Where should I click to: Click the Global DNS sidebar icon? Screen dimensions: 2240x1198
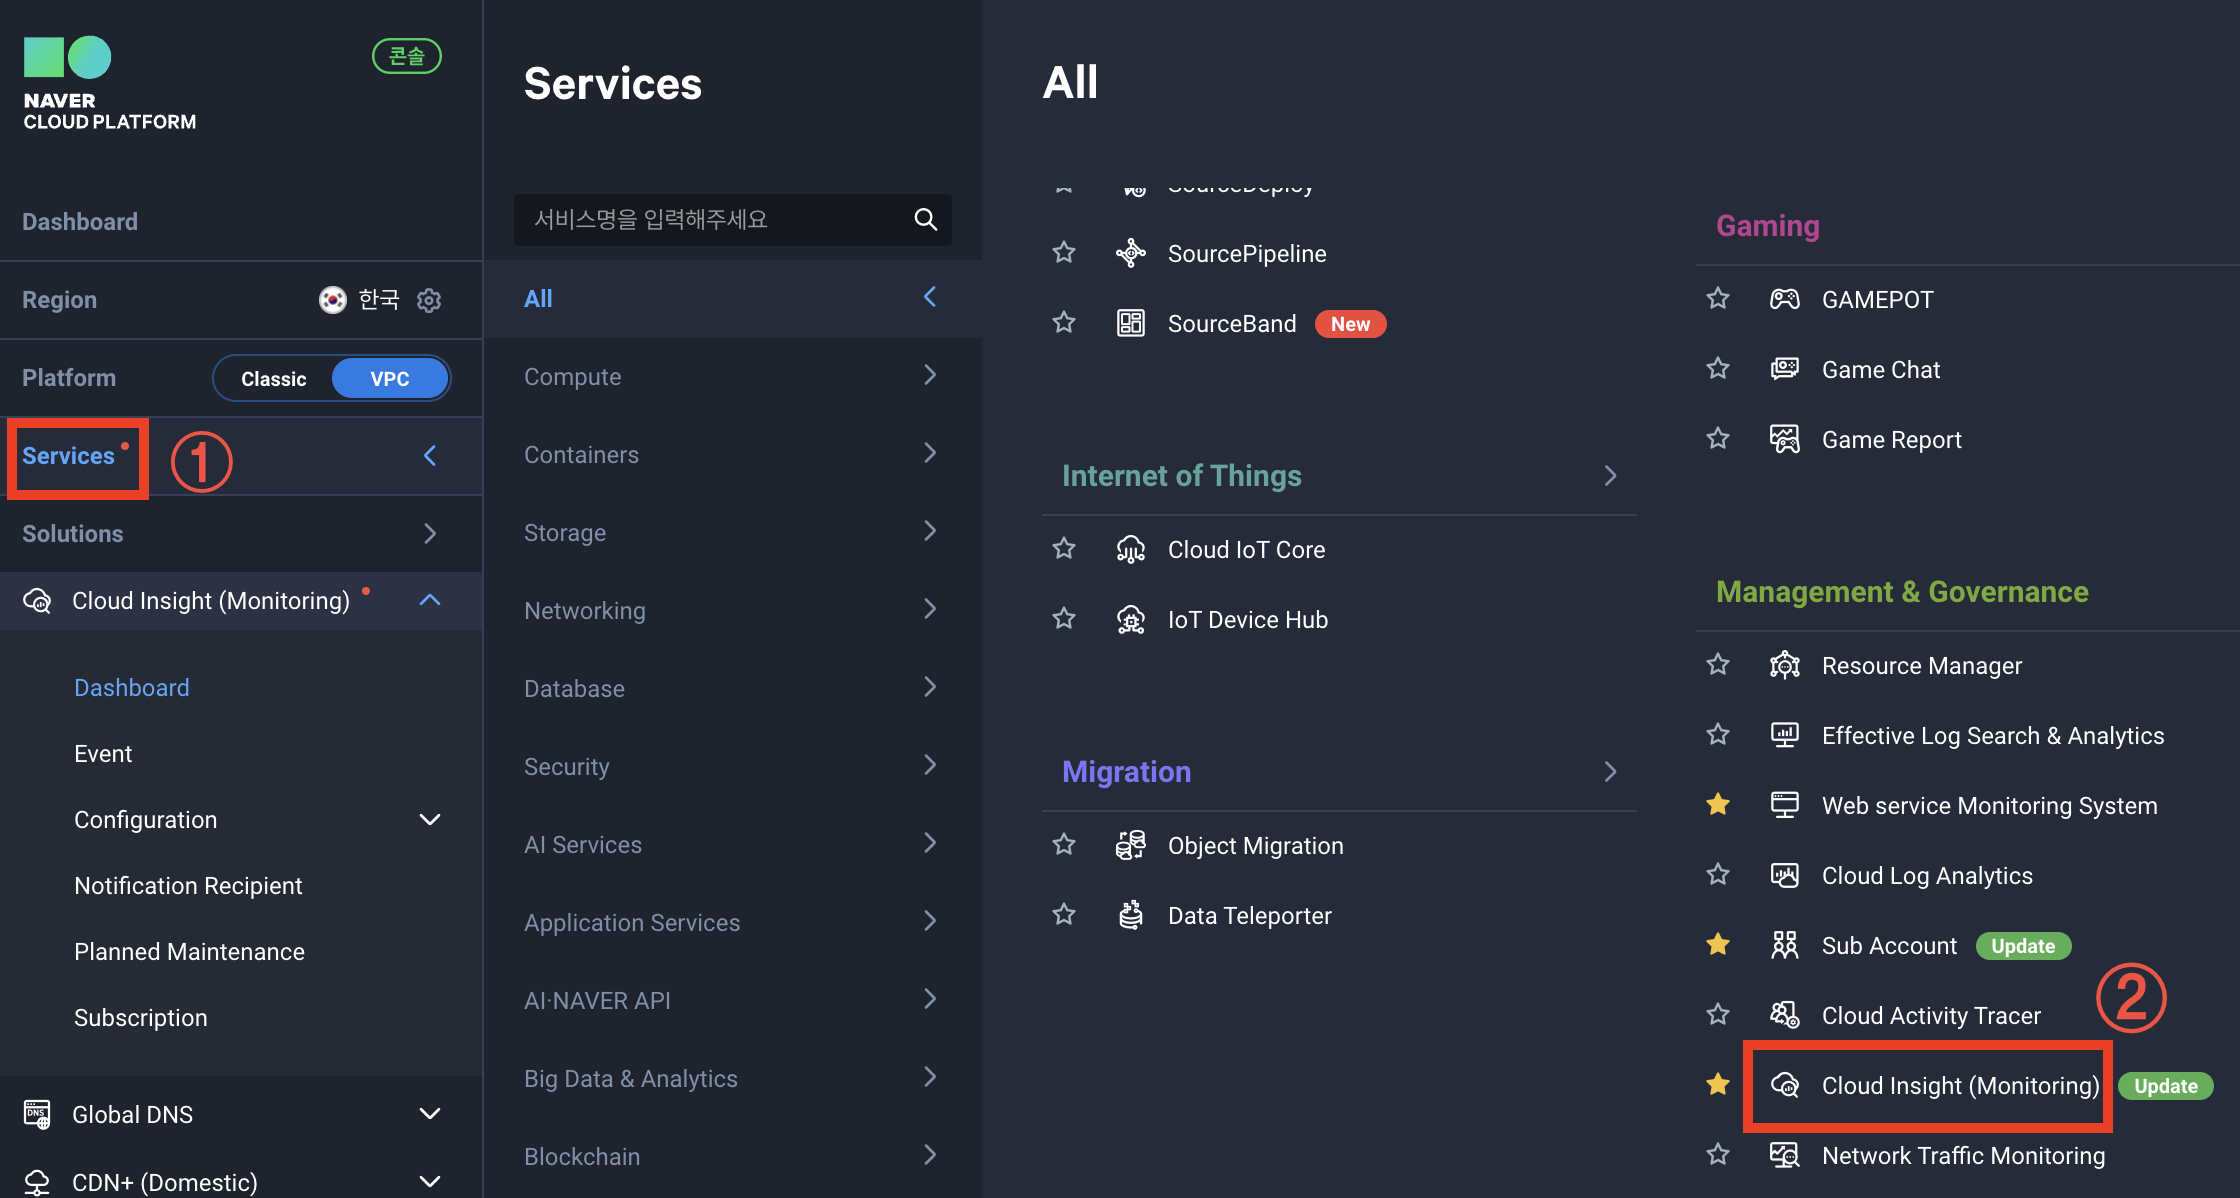point(37,1114)
